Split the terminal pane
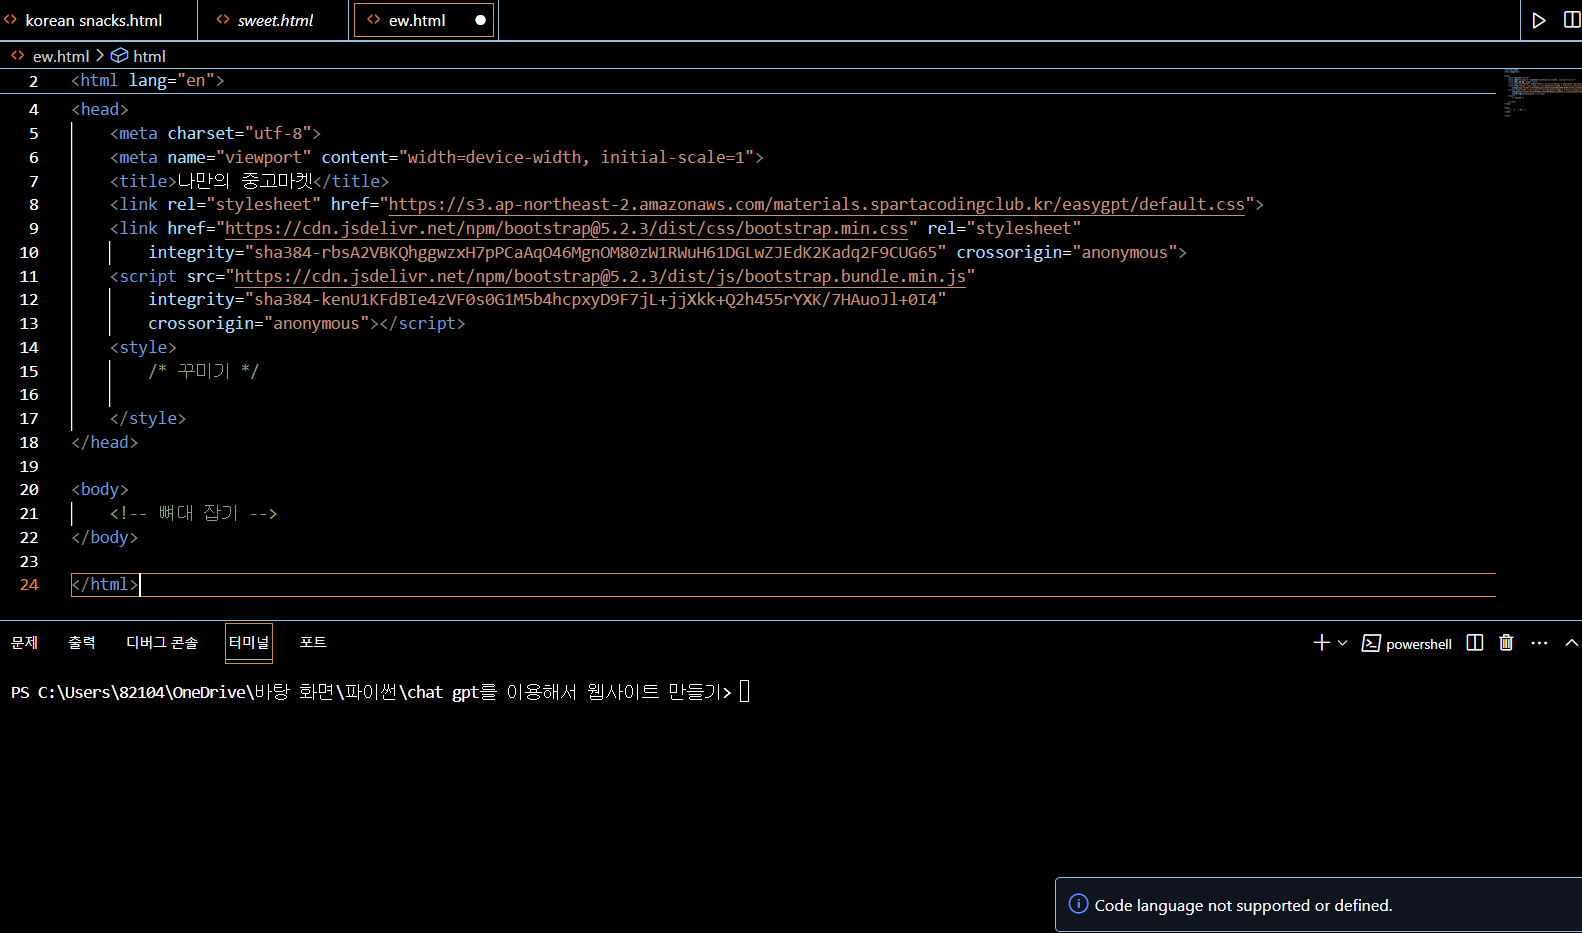Image resolution: width=1582 pixels, height=933 pixels. click(1475, 643)
